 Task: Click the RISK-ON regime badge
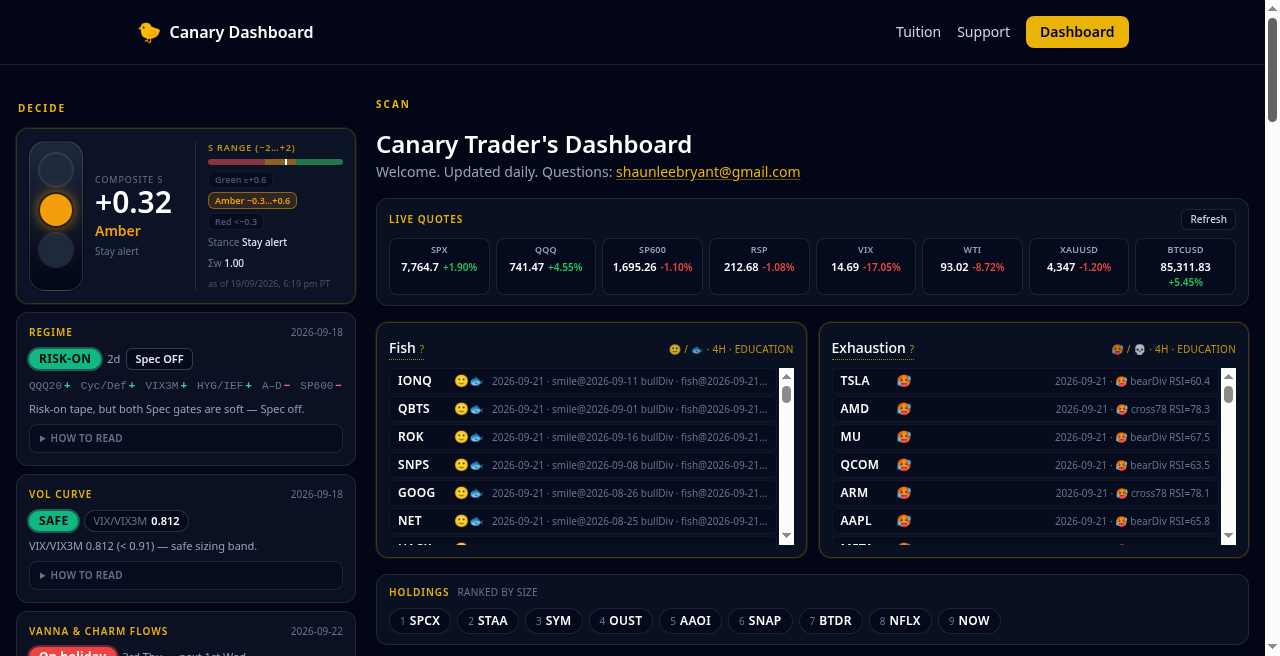[65, 359]
